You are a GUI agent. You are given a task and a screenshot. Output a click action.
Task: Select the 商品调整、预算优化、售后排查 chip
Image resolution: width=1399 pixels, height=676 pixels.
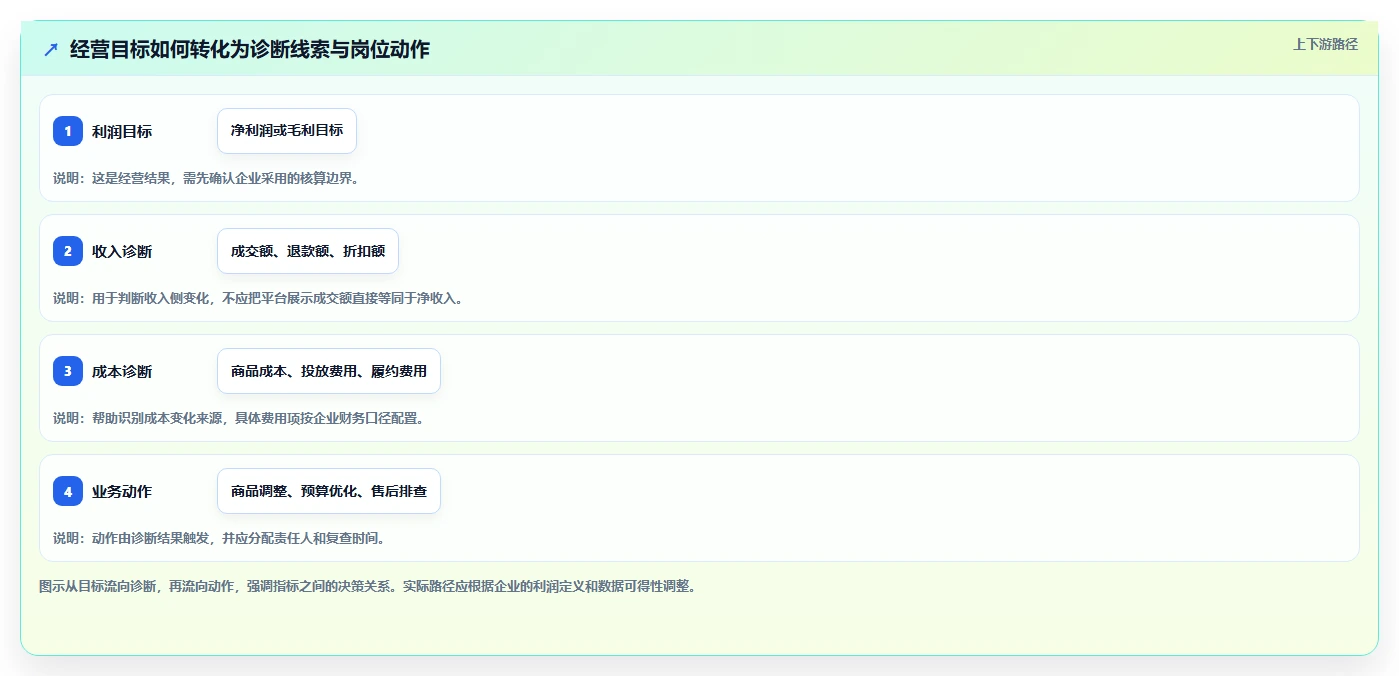click(329, 491)
